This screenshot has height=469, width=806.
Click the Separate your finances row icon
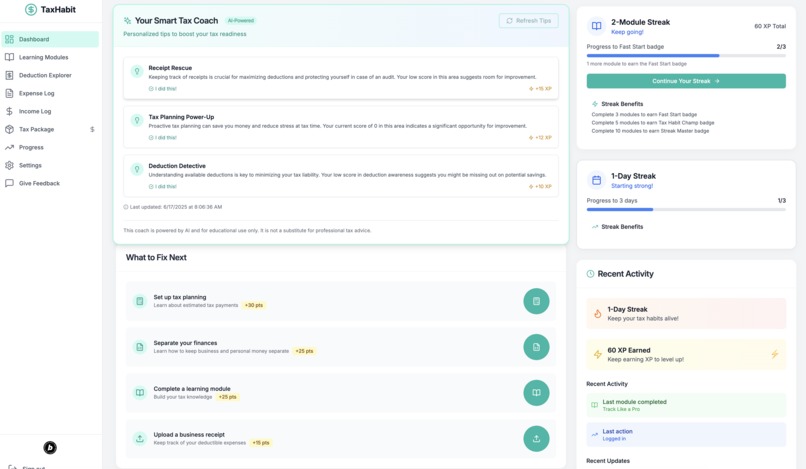pos(140,347)
